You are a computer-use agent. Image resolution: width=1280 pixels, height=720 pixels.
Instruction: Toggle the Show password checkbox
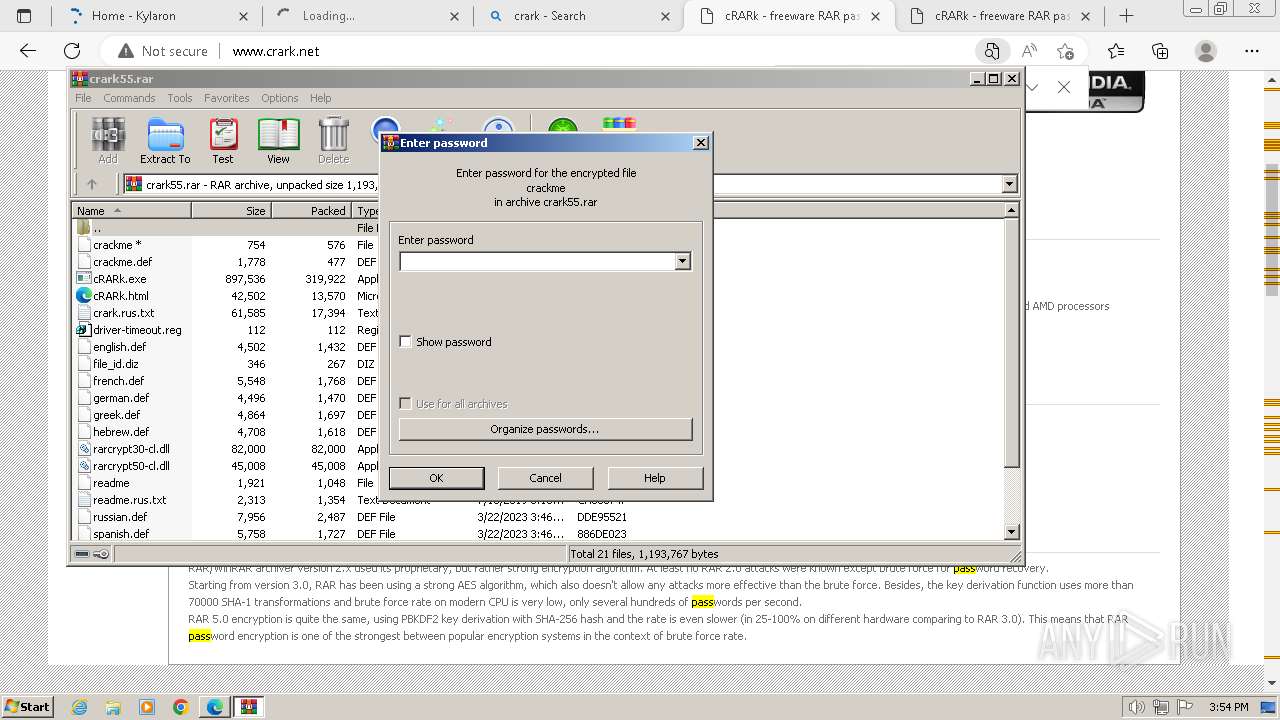(x=405, y=342)
